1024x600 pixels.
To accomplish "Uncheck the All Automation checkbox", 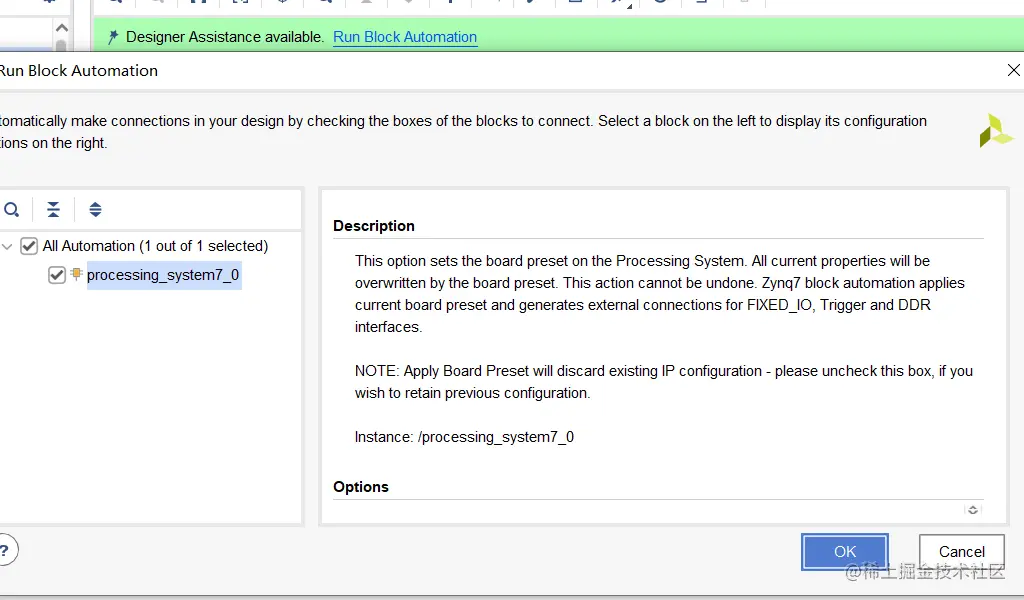I will [29, 246].
